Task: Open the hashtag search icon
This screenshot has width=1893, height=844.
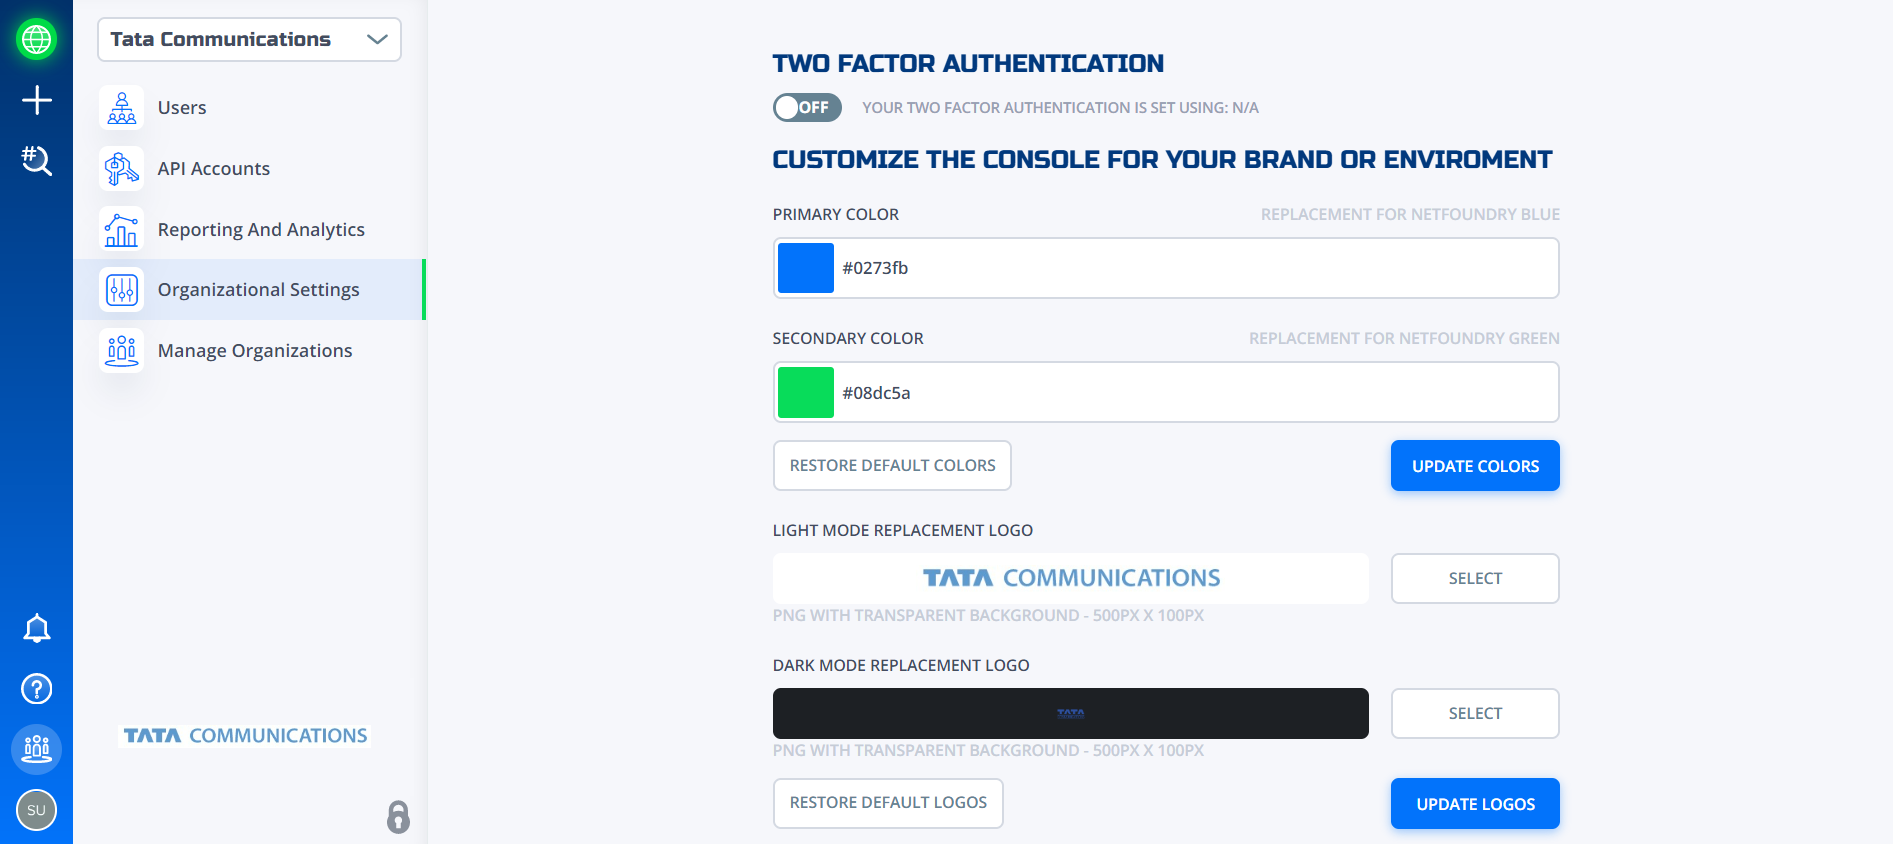Action: 37,160
